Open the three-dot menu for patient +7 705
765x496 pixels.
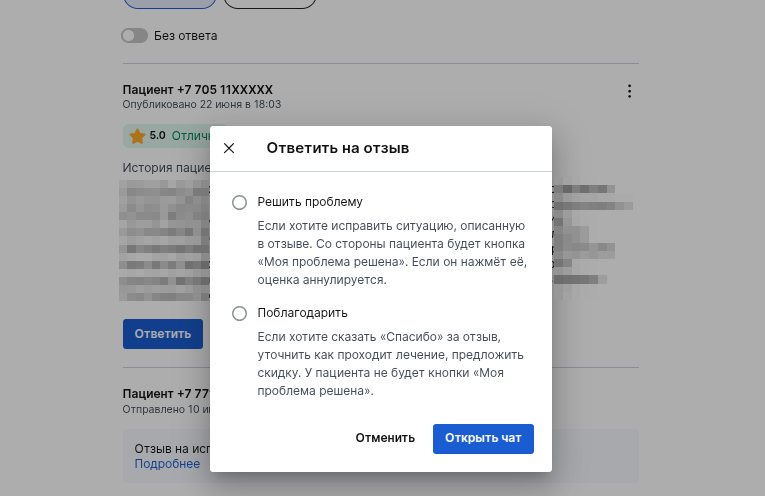(x=629, y=91)
